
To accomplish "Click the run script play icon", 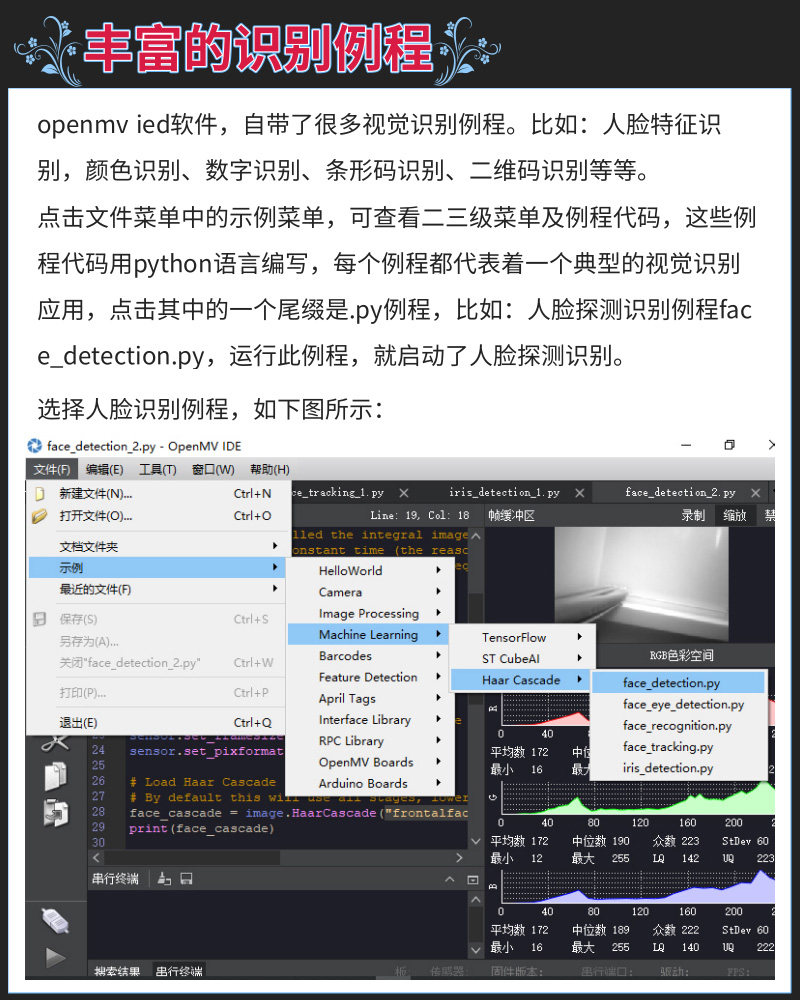I will click(x=56, y=957).
